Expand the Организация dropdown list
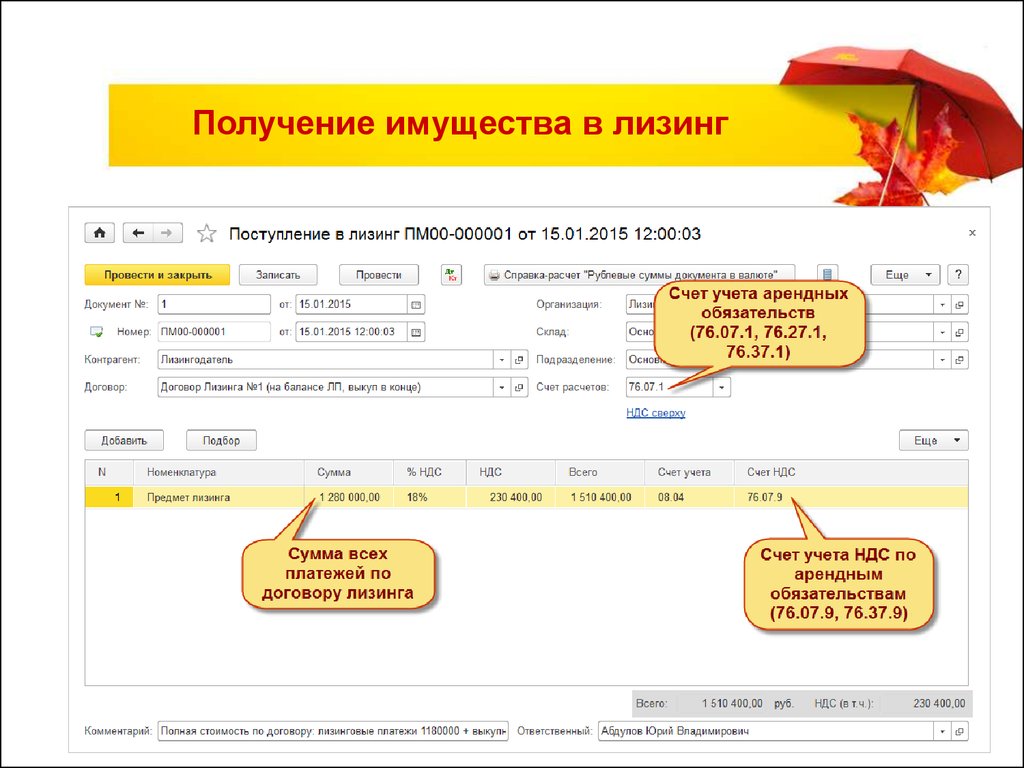Screen dimensions: 1024x768 942,304
